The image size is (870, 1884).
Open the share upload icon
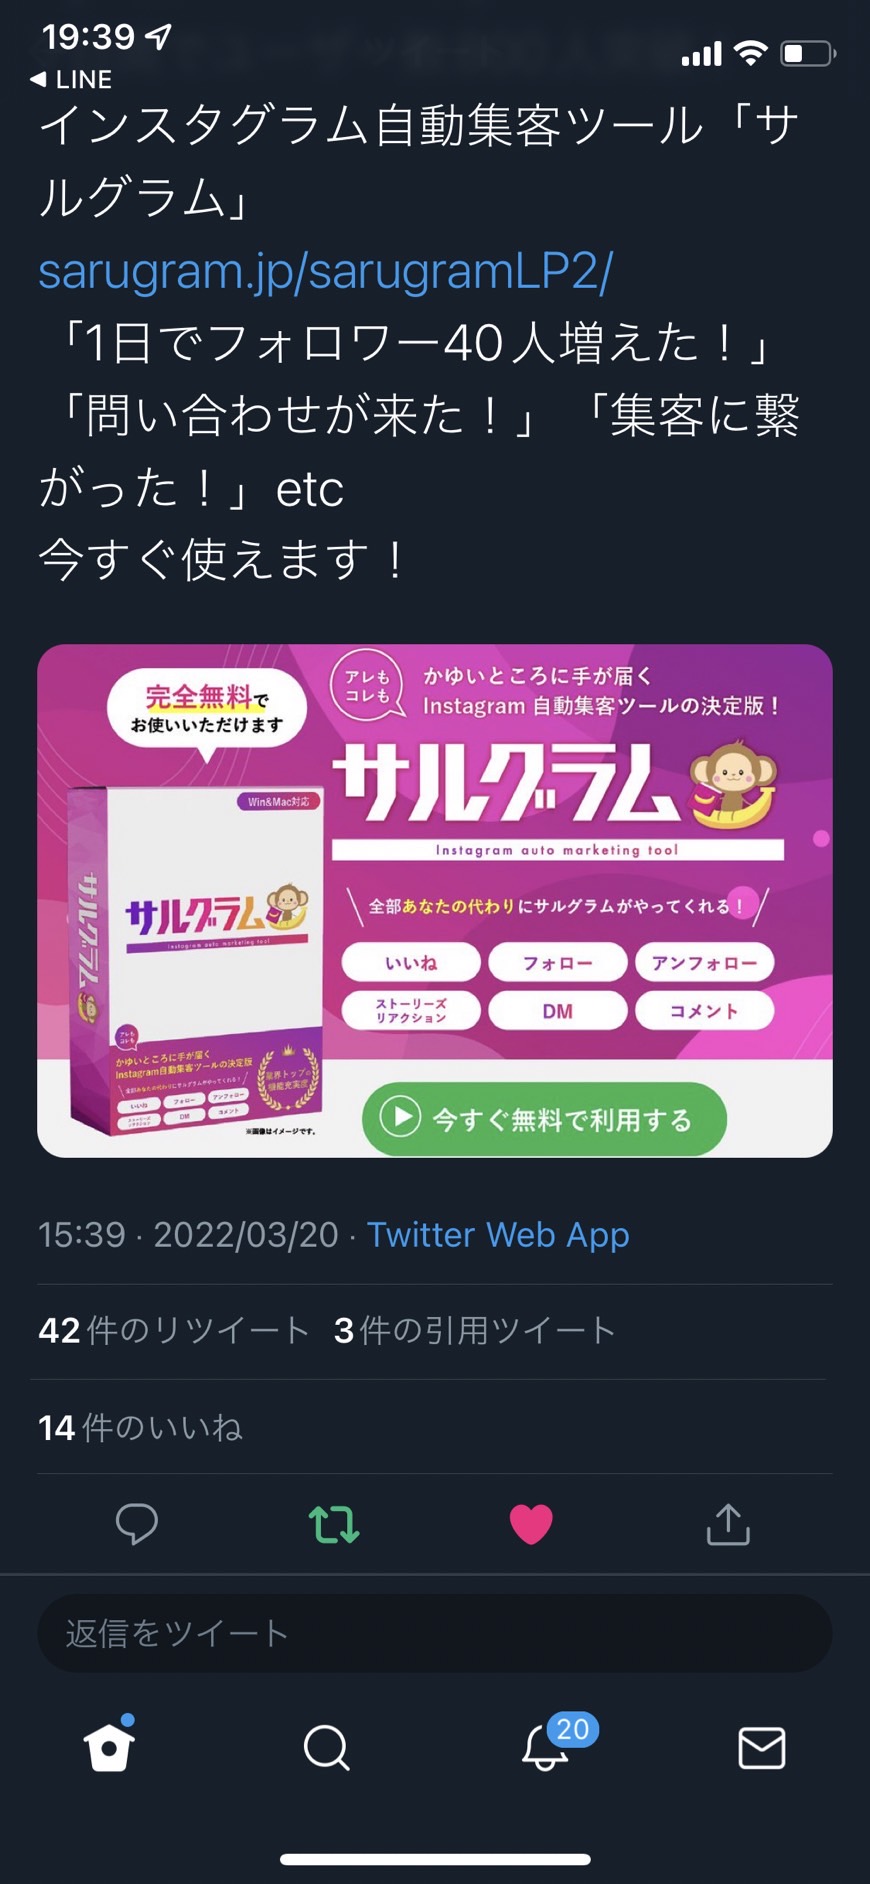click(x=728, y=1524)
